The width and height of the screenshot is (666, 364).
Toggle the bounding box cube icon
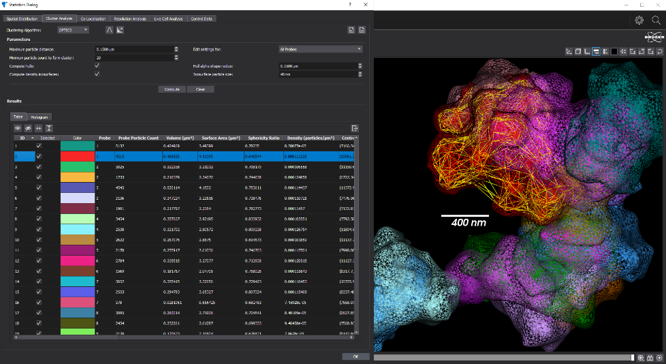(x=578, y=51)
